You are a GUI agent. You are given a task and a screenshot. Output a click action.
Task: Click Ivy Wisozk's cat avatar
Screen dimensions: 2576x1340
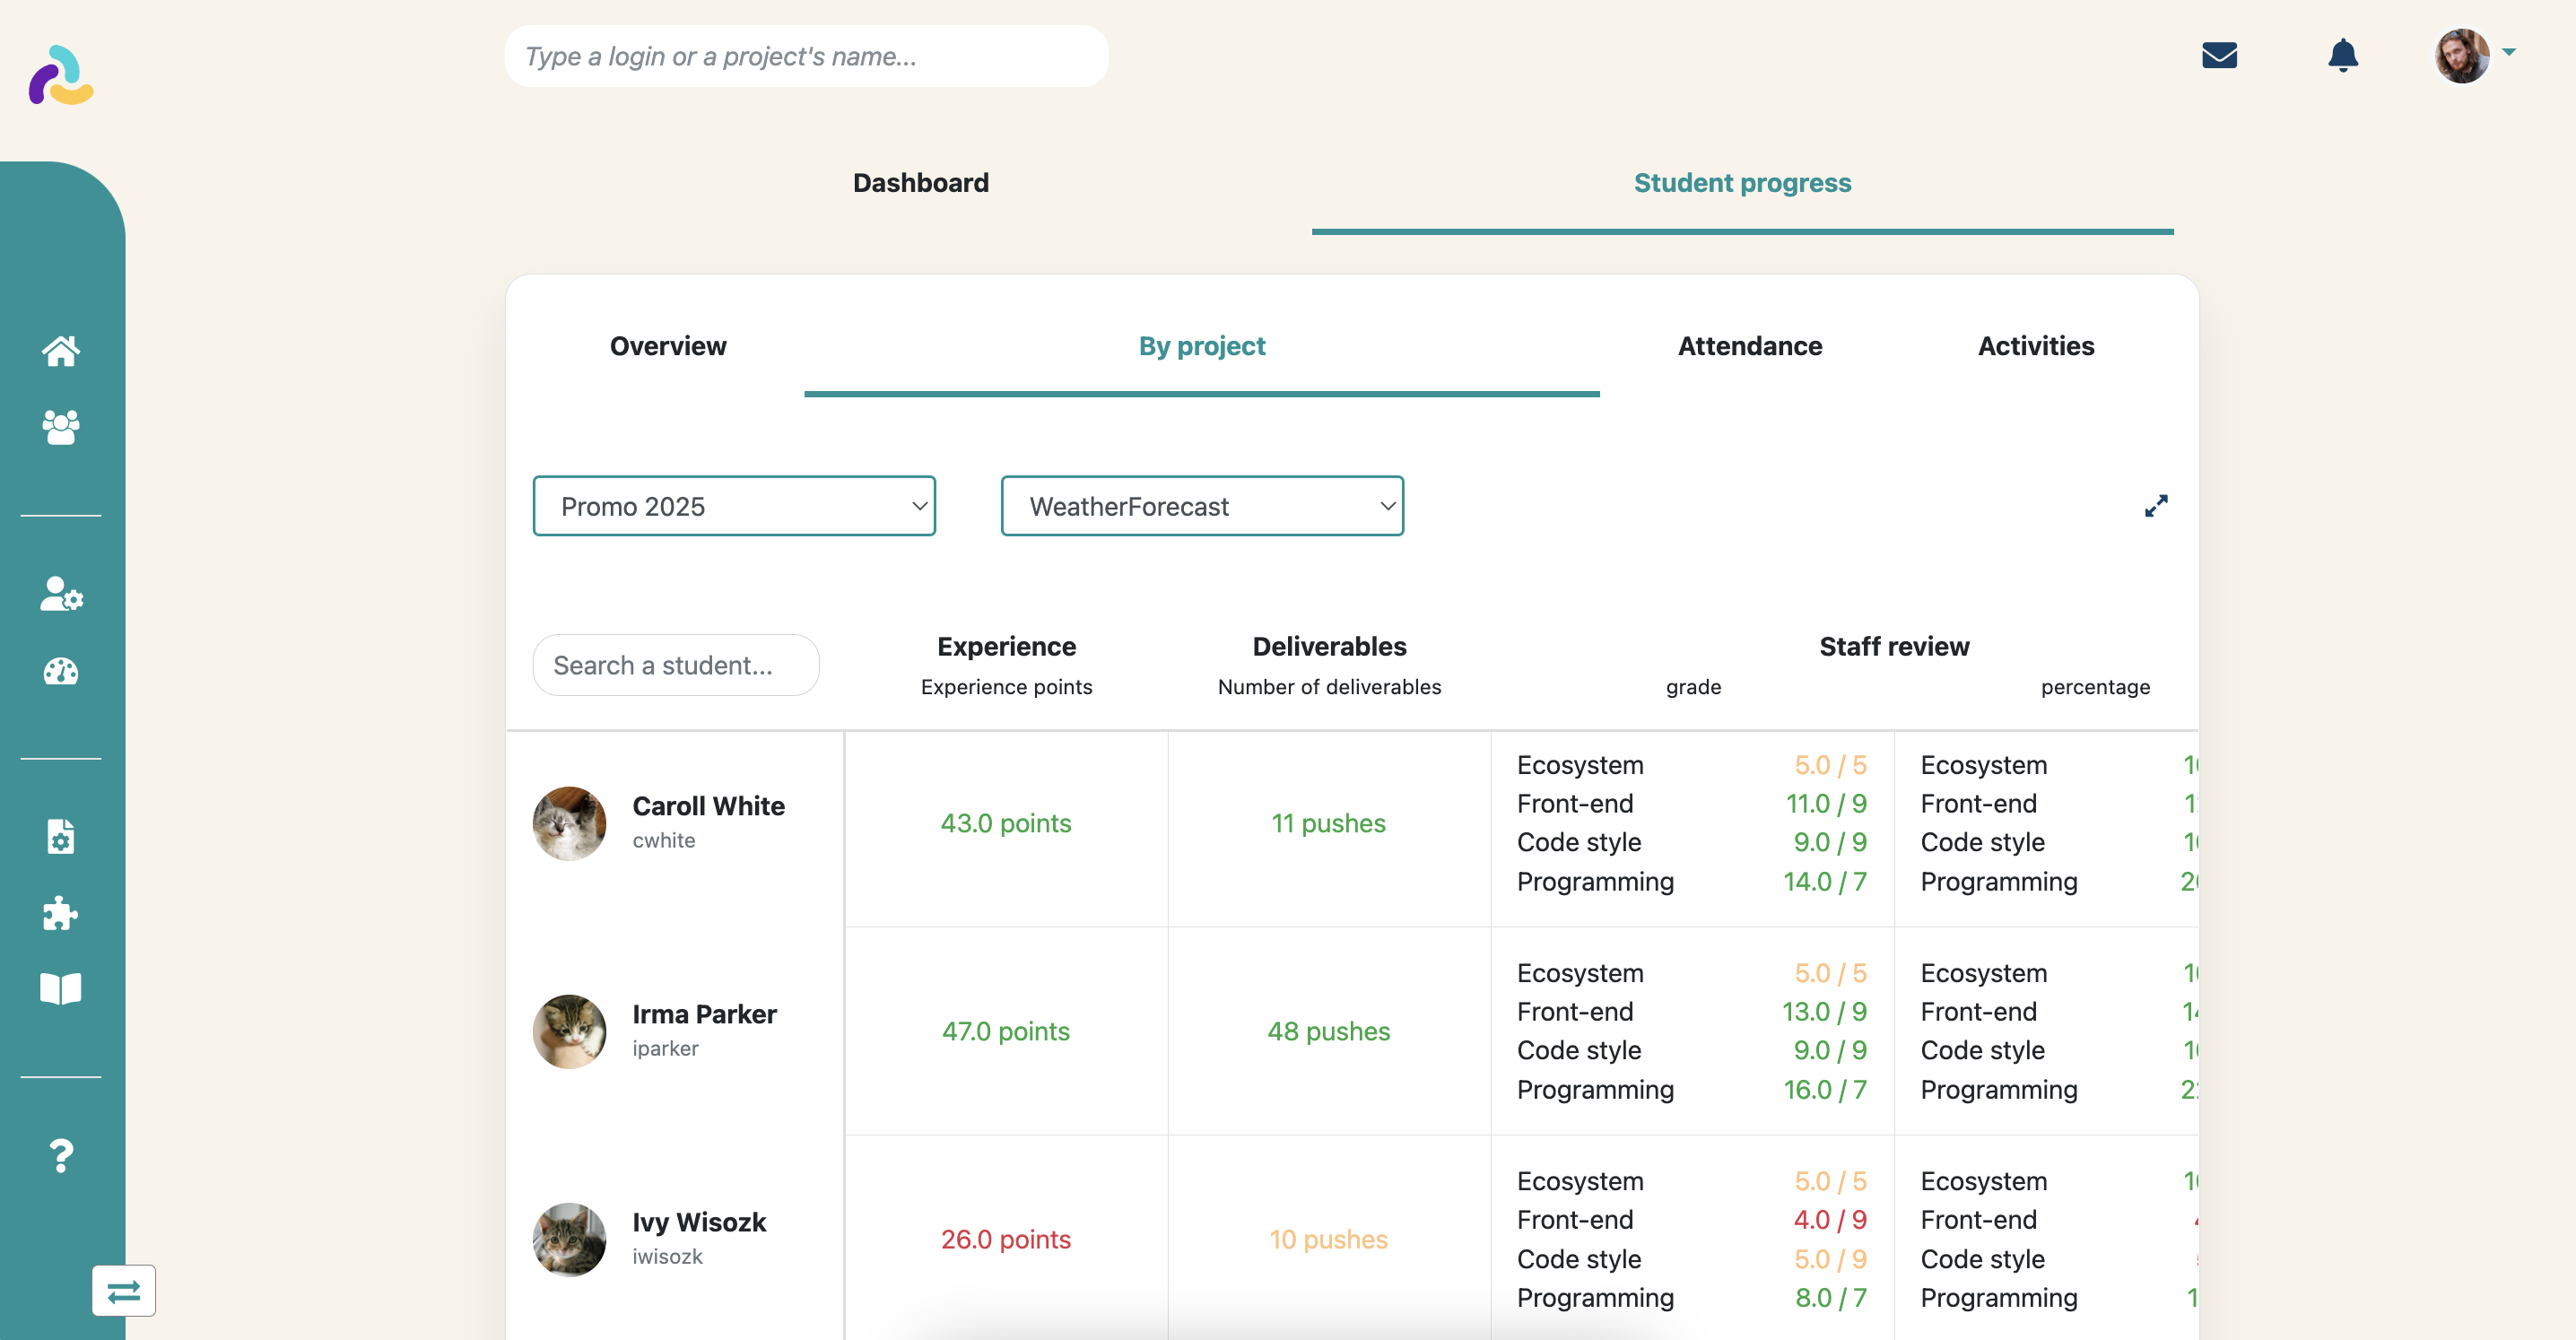(x=569, y=1239)
